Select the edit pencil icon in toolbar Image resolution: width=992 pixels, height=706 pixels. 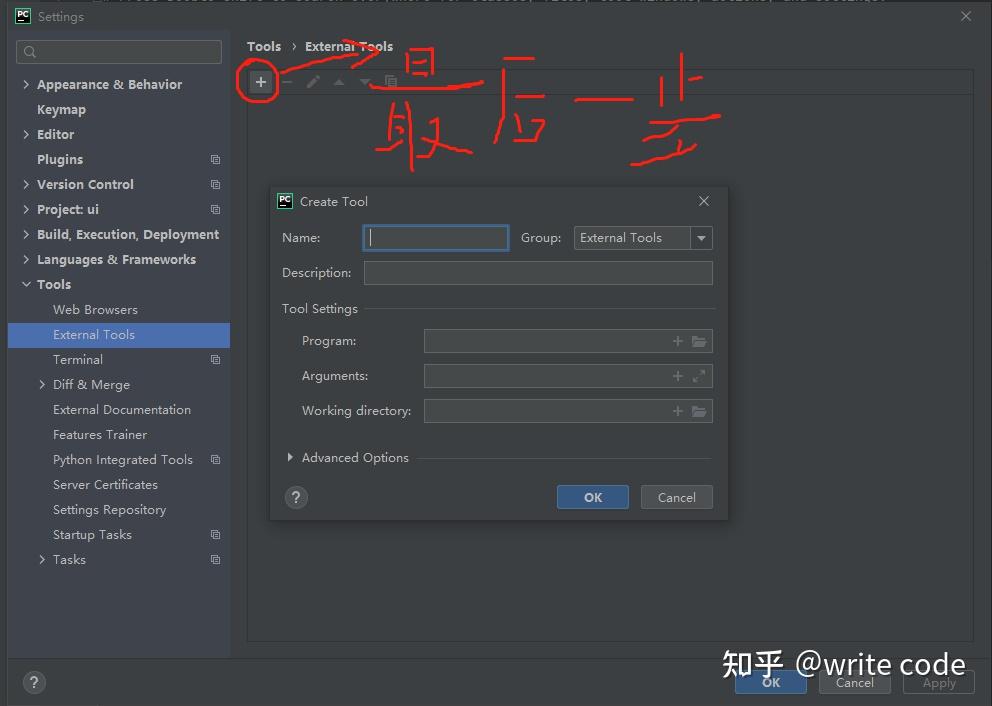click(x=313, y=83)
